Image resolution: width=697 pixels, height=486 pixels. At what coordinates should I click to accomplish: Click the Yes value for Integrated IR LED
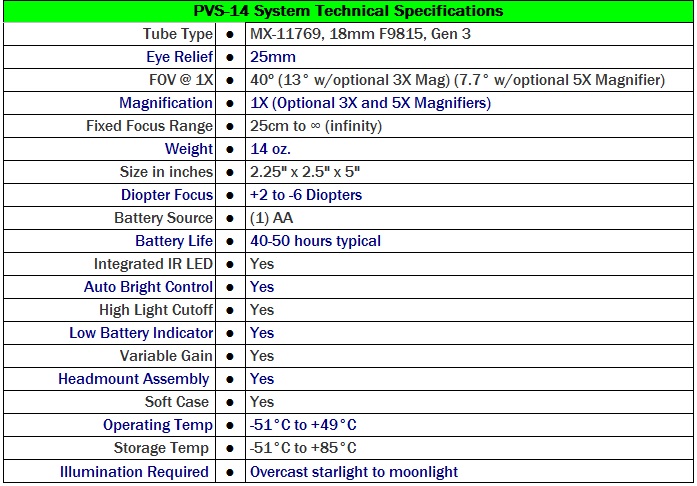pos(262,264)
